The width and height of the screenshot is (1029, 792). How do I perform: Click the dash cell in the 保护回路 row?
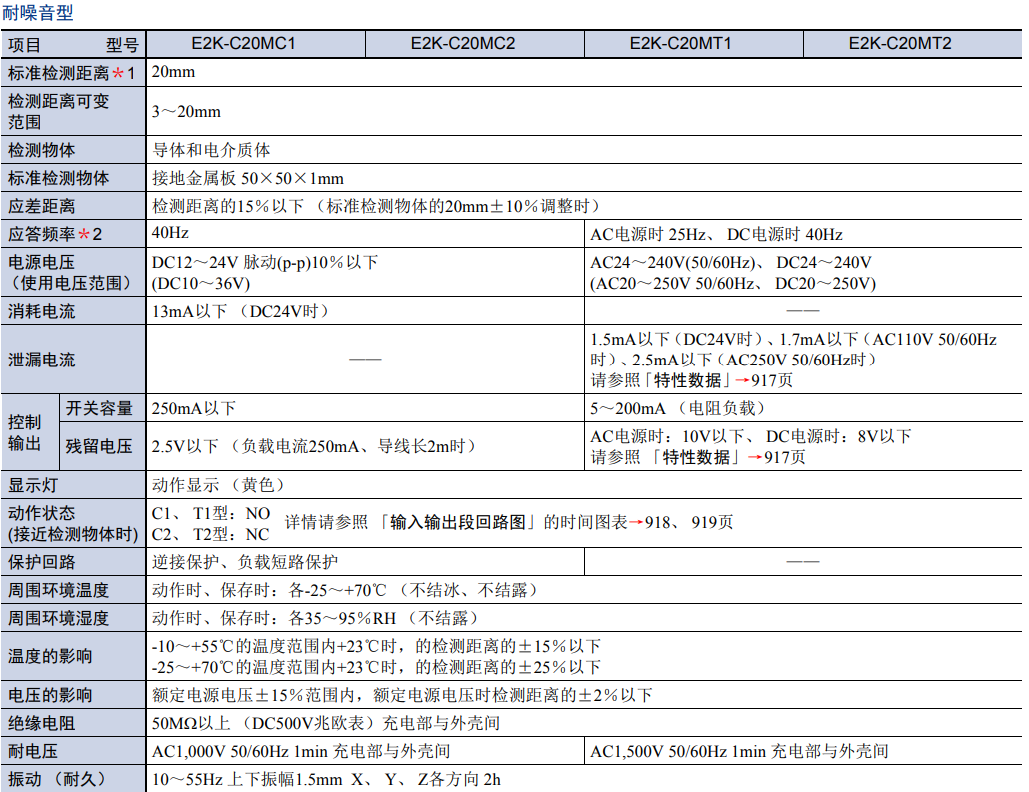(x=803, y=562)
